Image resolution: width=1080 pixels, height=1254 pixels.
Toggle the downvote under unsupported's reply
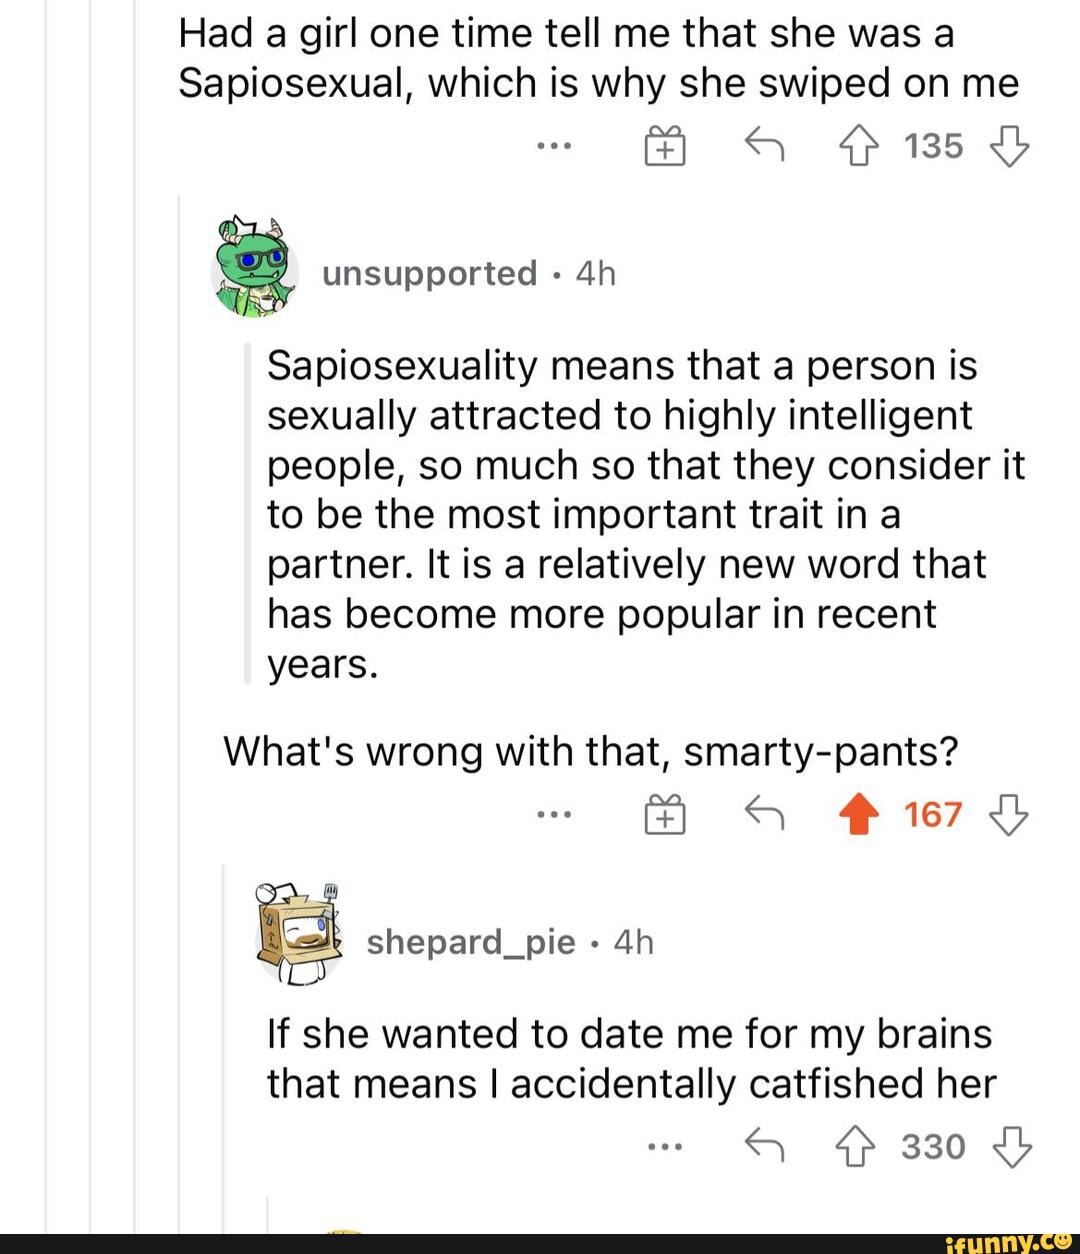(1009, 815)
